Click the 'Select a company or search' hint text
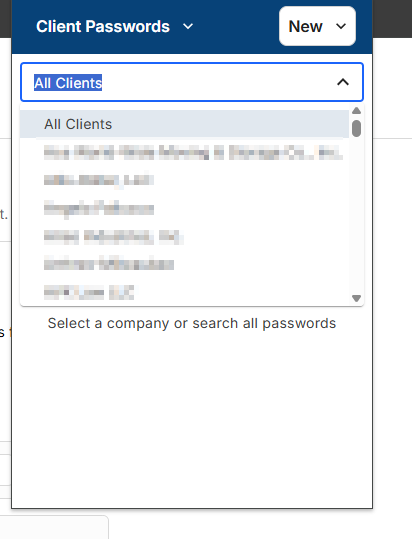Image resolution: width=412 pixels, height=539 pixels. 192,323
